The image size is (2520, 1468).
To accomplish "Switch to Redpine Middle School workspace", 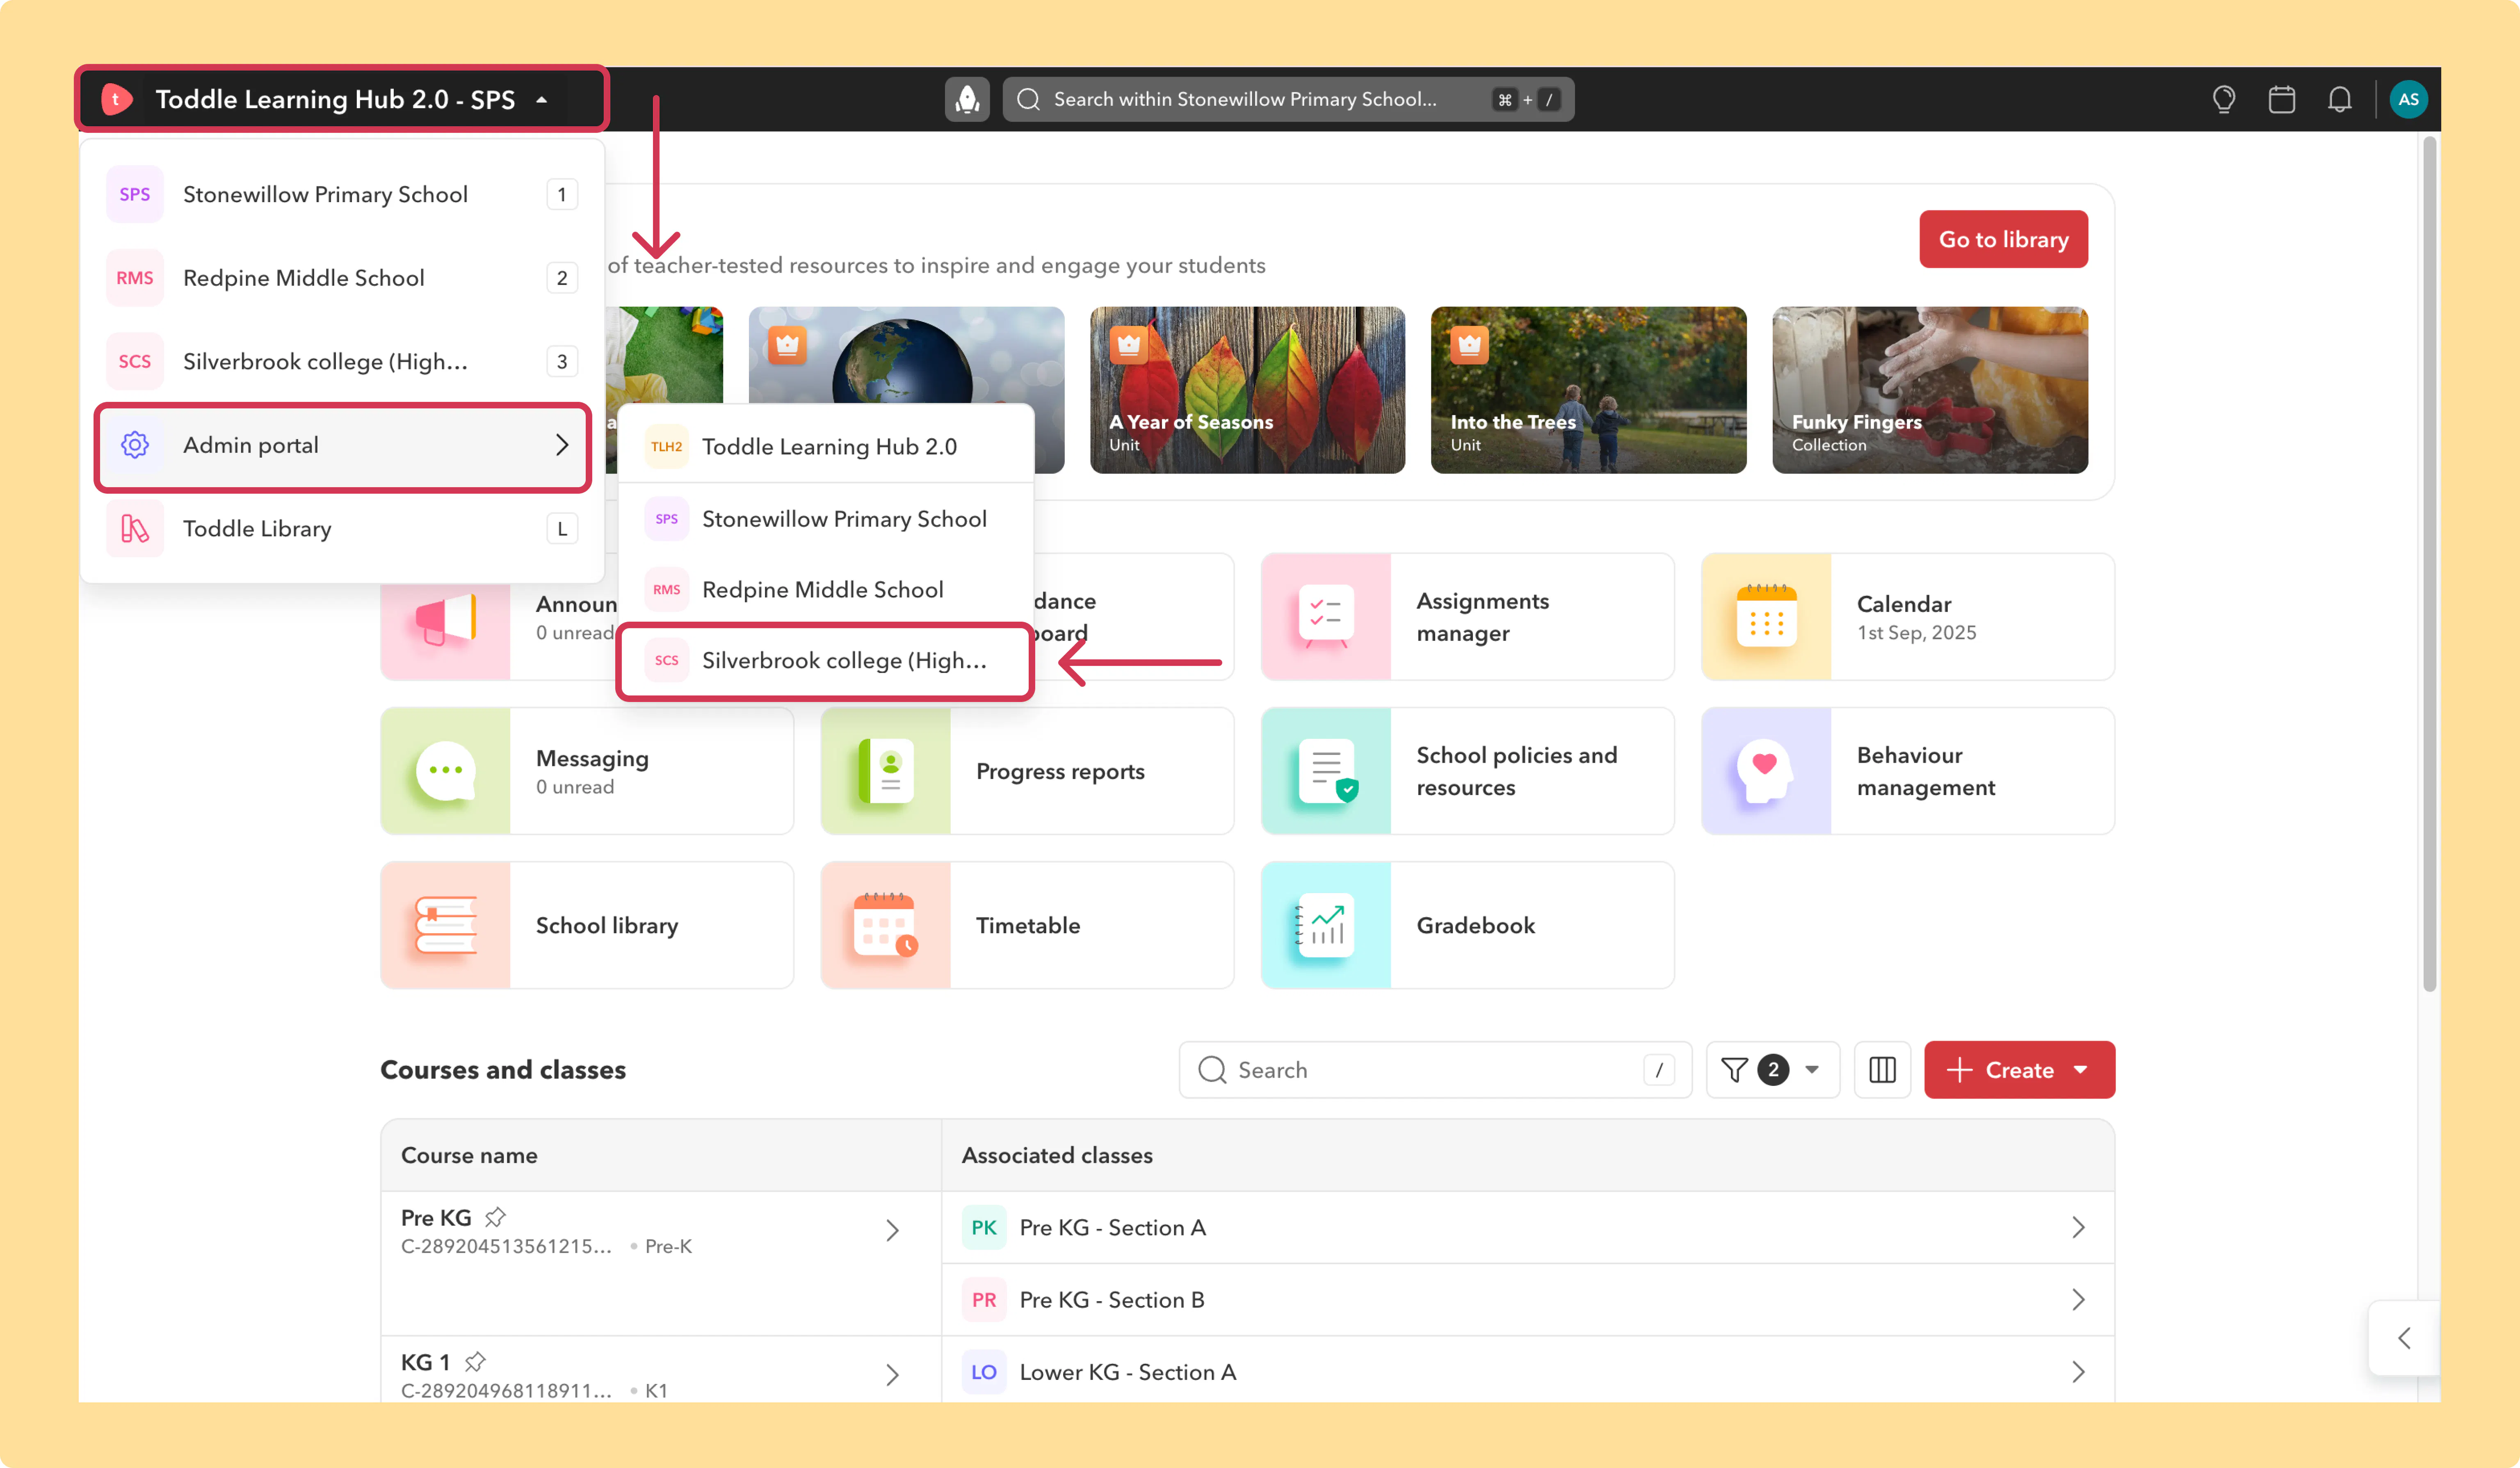I will click(342, 278).
